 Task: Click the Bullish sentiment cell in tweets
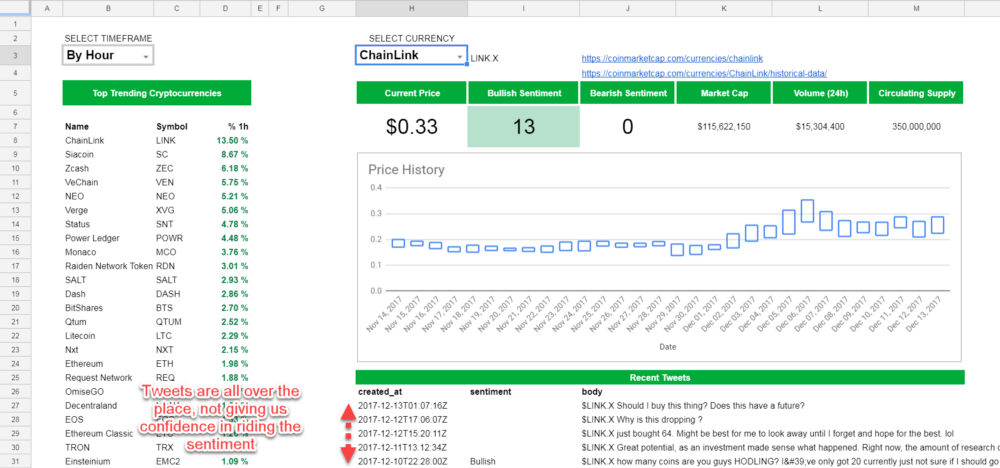[483, 462]
